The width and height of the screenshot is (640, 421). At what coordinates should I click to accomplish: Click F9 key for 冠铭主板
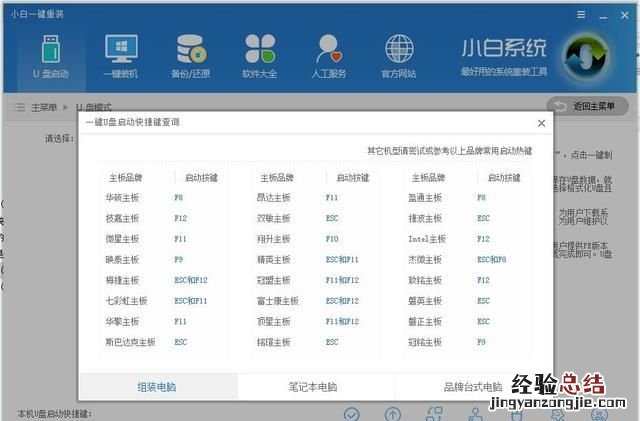point(481,342)
